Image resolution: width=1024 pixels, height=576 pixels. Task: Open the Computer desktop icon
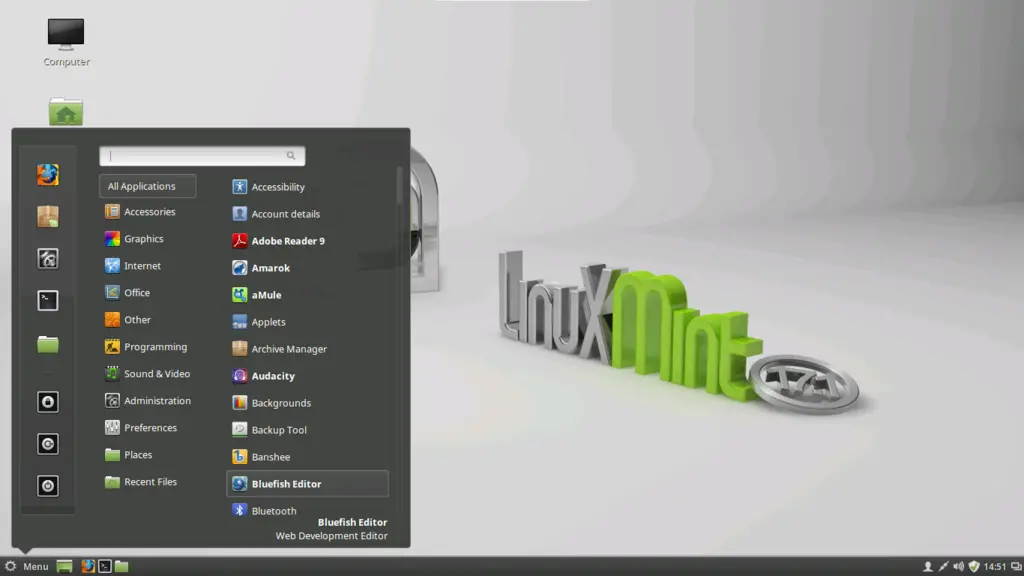[66, 43]
